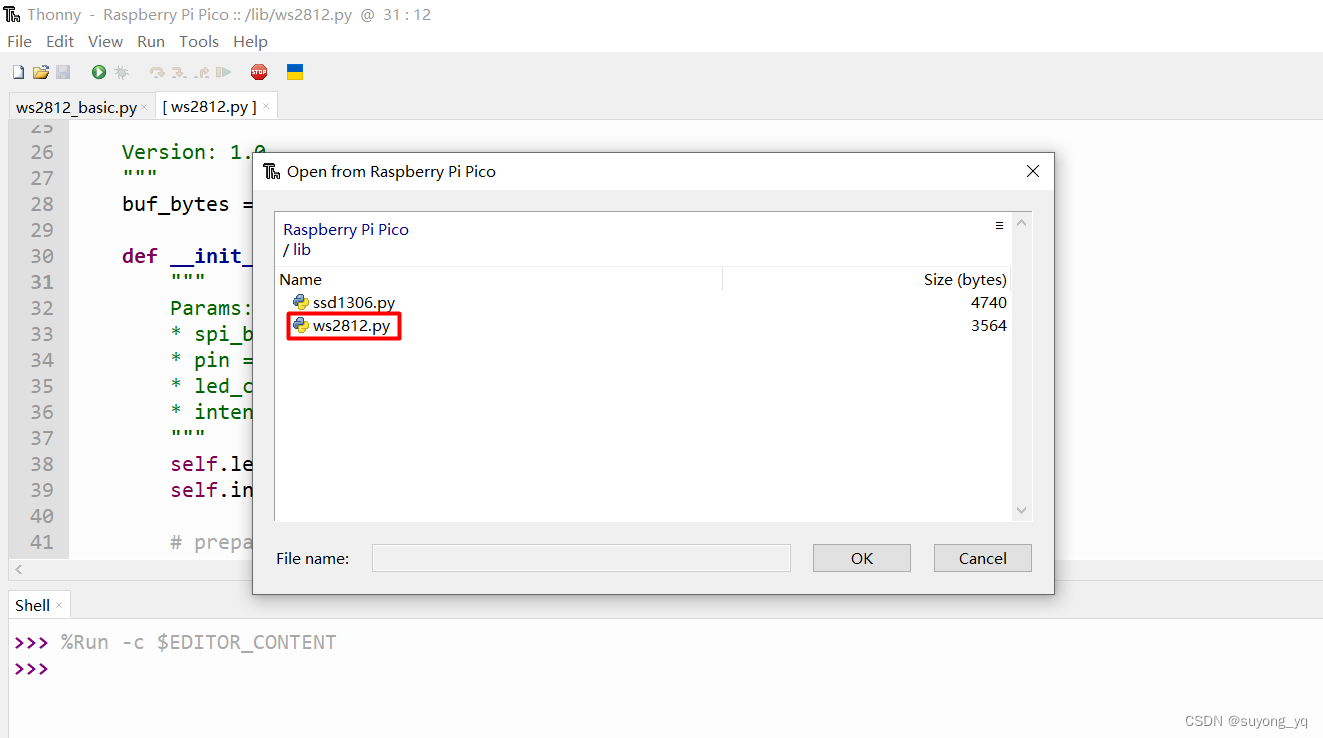Click the empty shell prompt line
This screenshot has width=1323, height=738.
tap(31, 668)
